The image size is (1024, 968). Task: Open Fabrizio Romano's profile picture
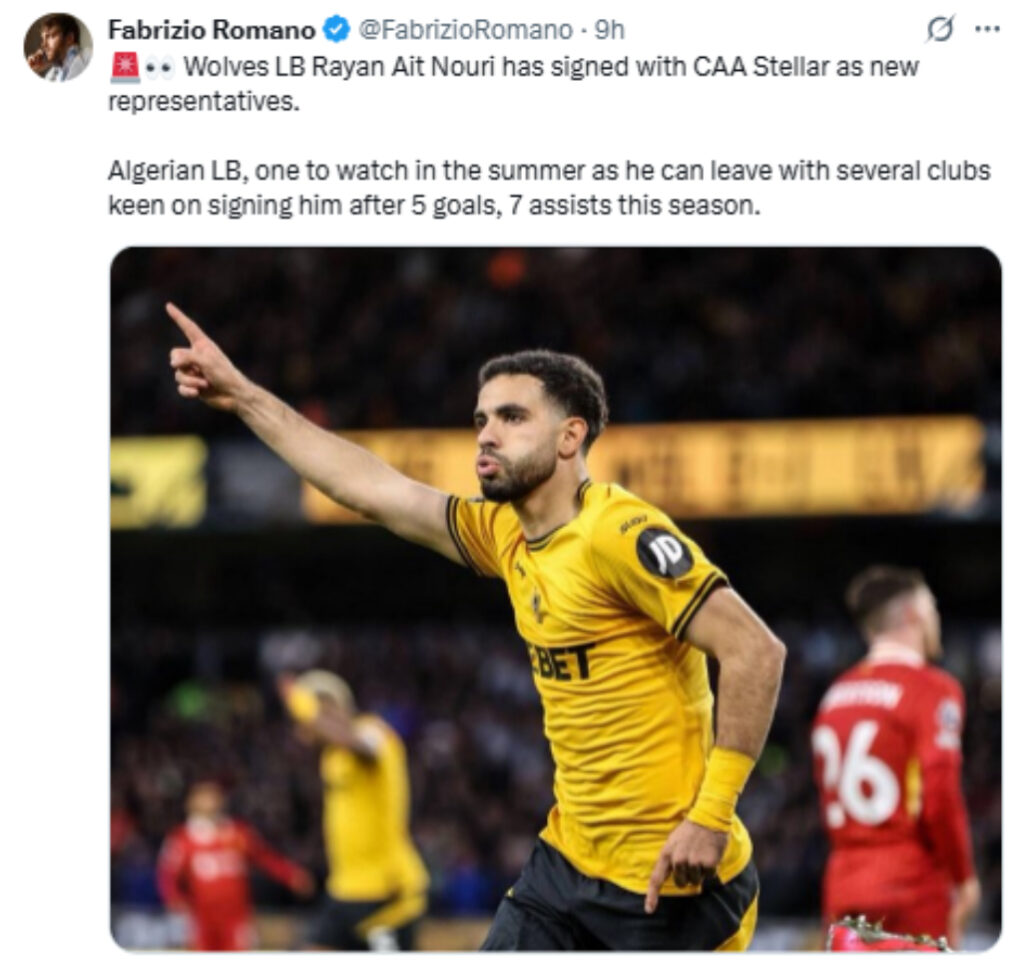click(57, 47)
